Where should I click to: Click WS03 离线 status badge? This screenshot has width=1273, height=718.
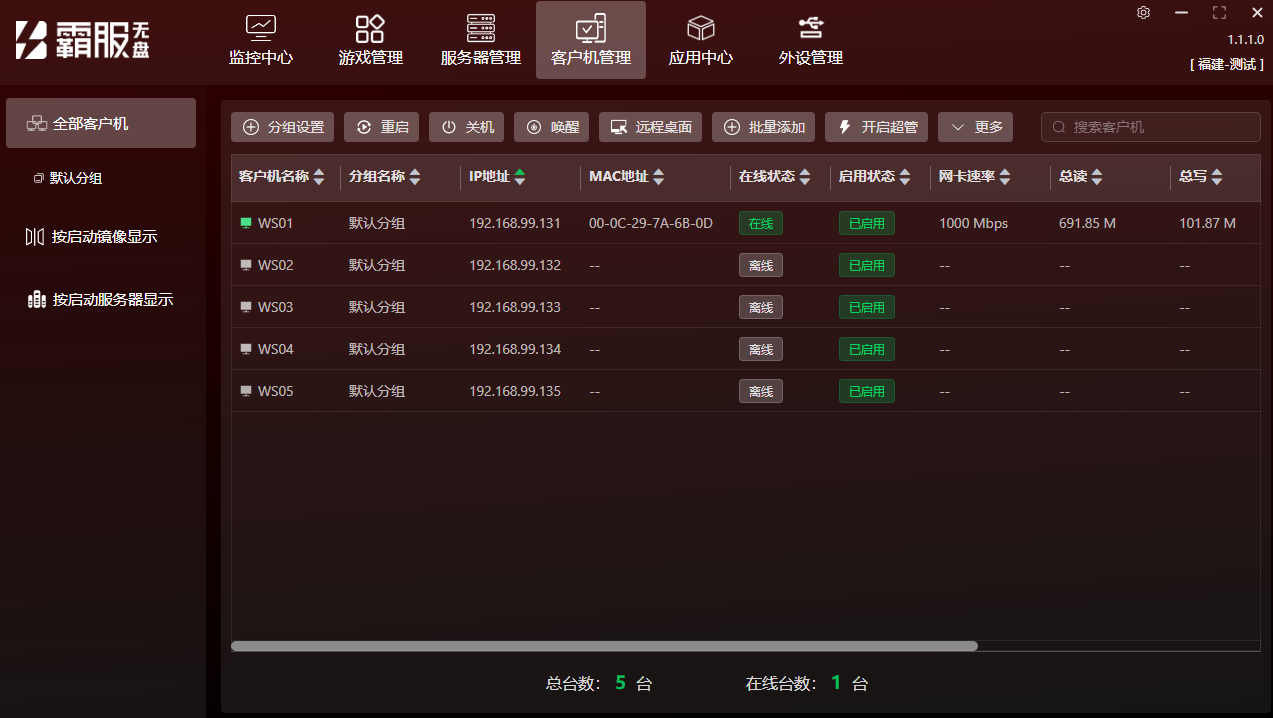(761, 307)
